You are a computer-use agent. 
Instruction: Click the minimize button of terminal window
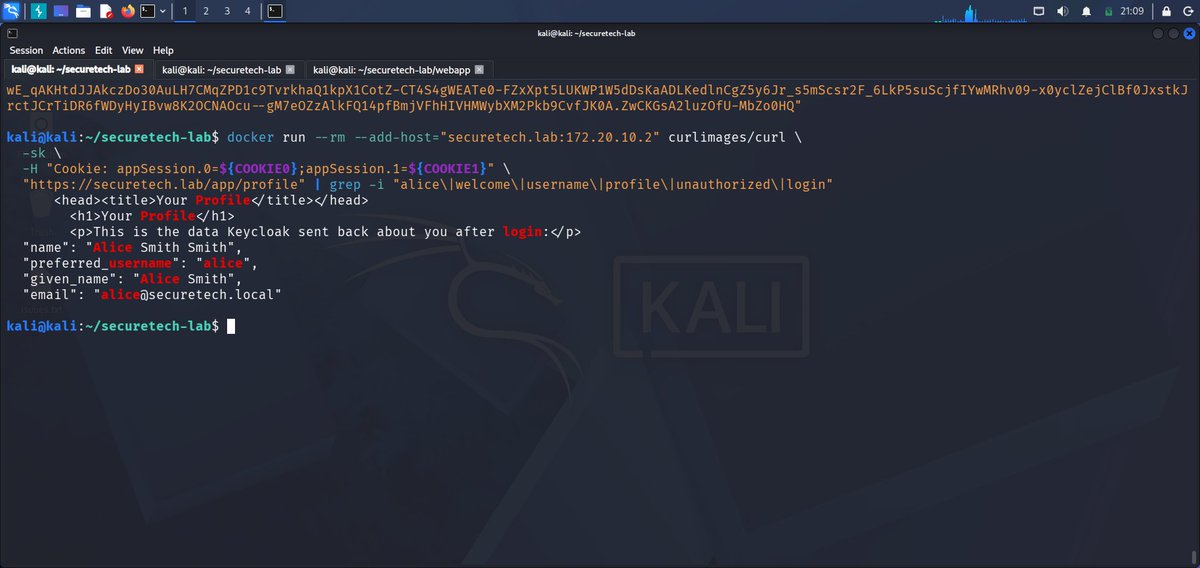pyautogui.click(x=1158, y=33)
